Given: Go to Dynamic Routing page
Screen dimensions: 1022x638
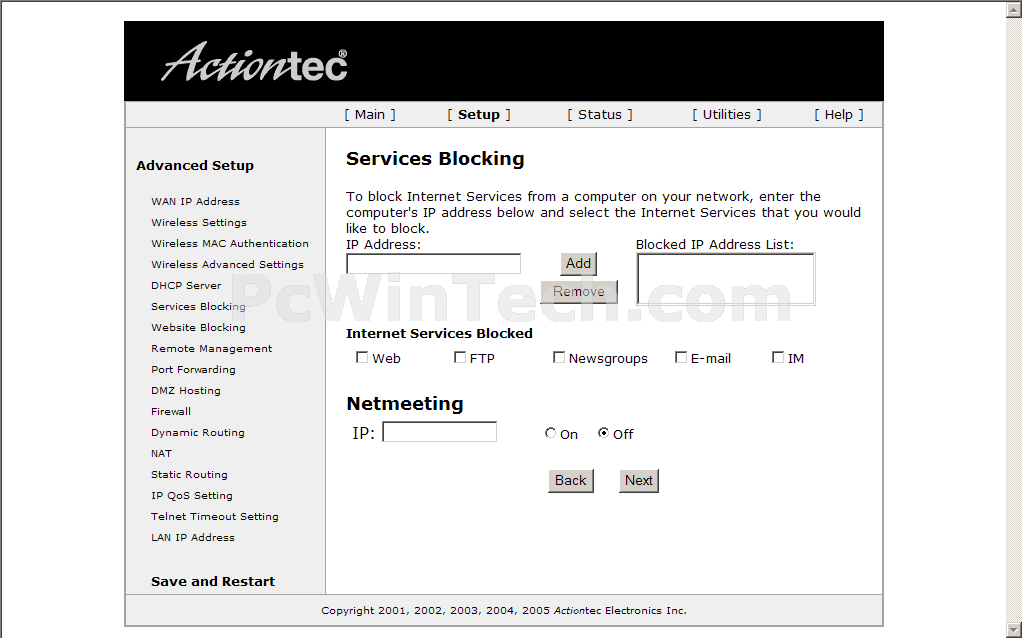Looking at the screenshot, I should click(198, 432).
